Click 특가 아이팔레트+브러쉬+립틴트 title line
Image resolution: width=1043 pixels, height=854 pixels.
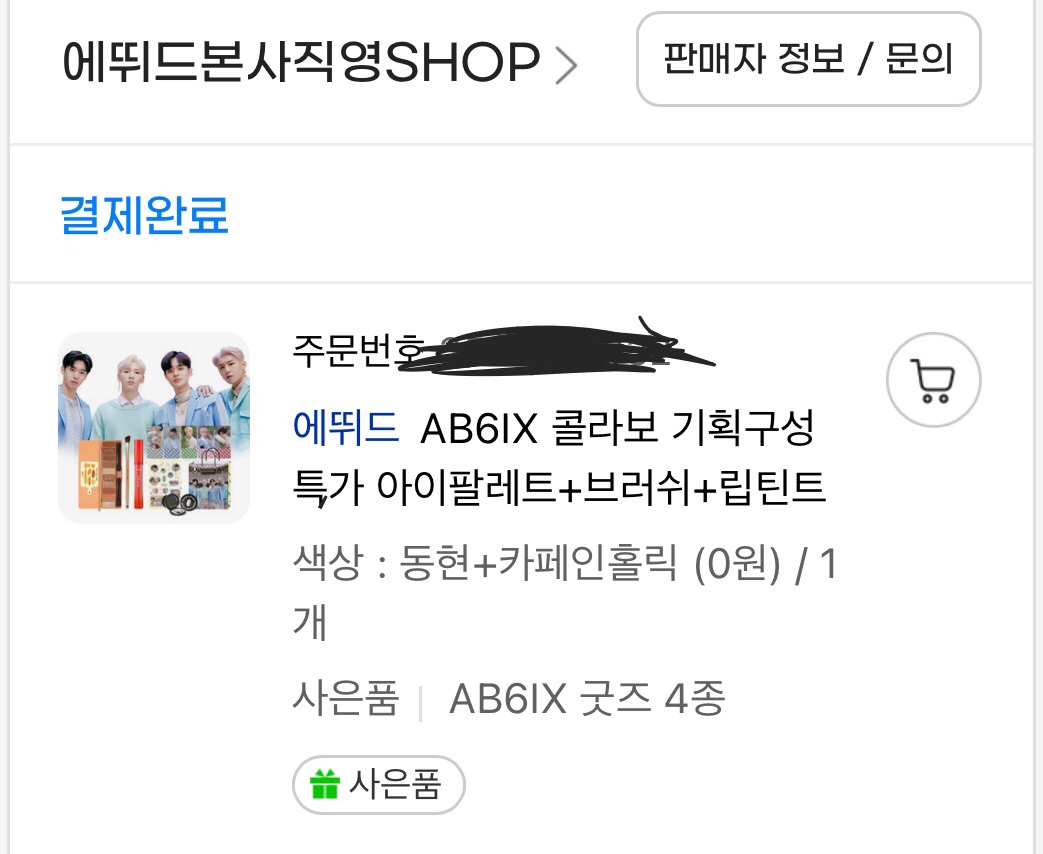pyautogui.click(x=559, y=487)
